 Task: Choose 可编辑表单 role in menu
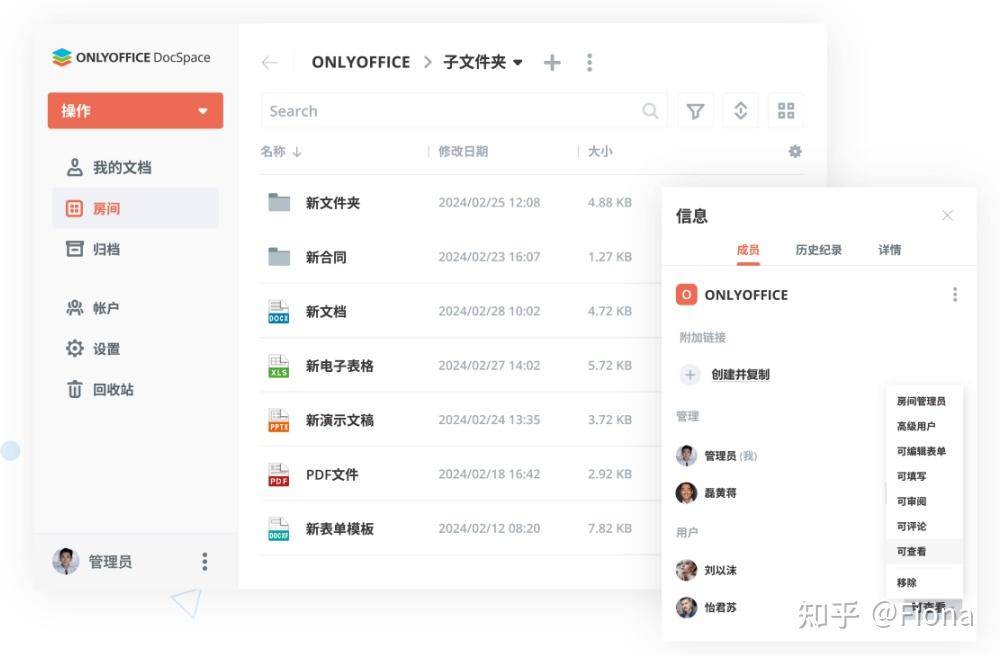point(924,451)
